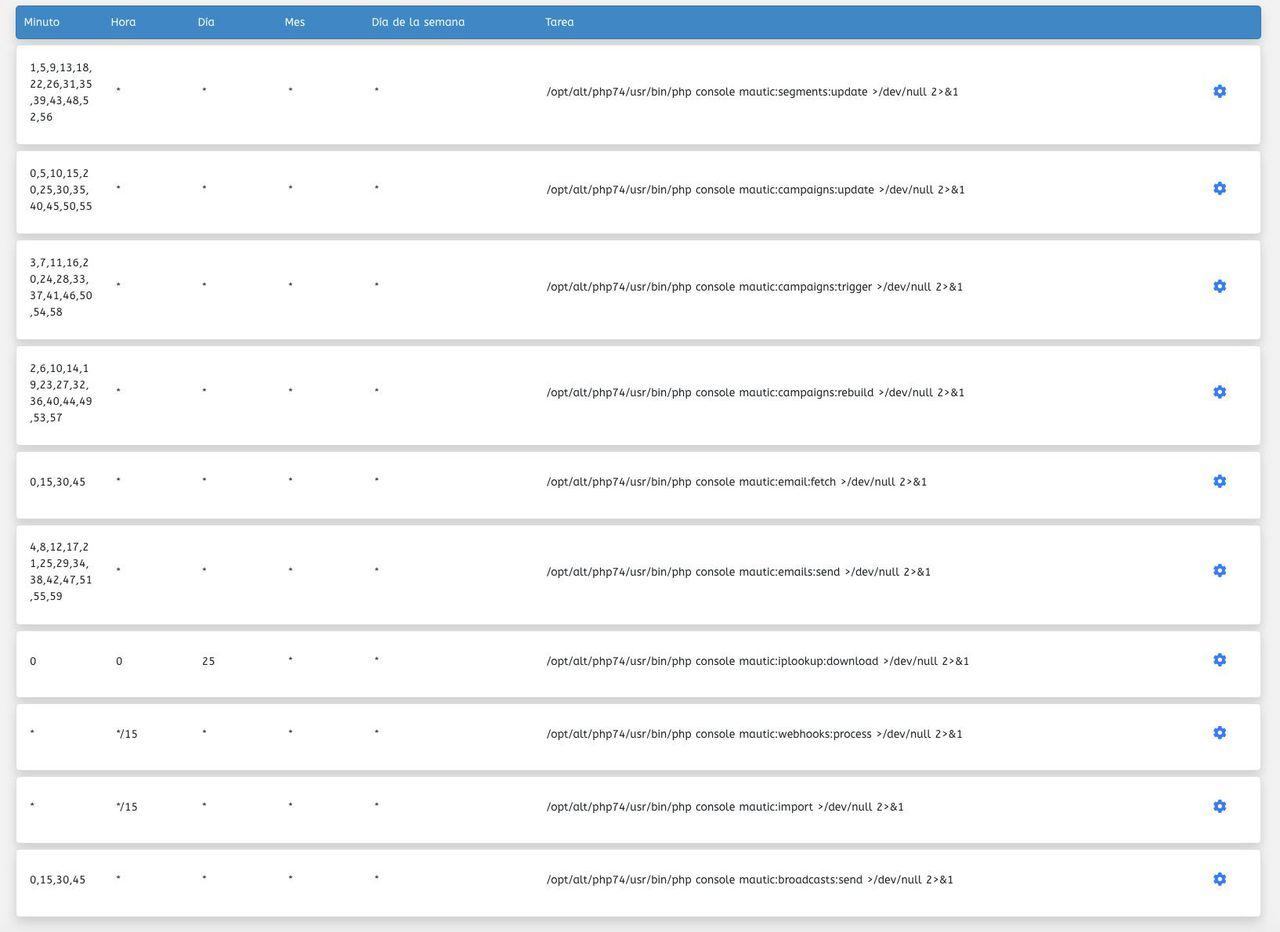The image size is (1280, 932).
Task: Select the mautic:iplookup:download command text
Action: point(757,661)
